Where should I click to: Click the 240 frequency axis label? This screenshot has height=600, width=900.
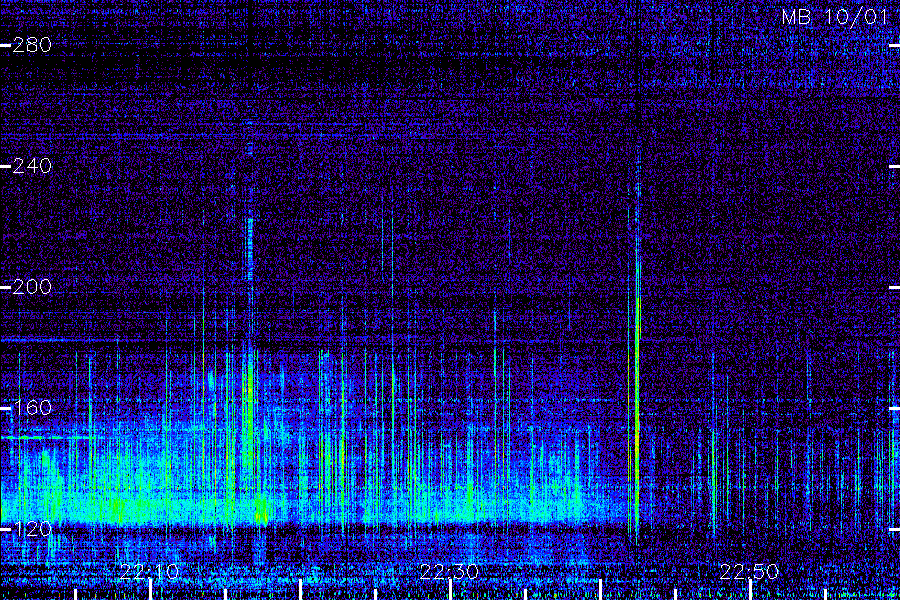32,166
